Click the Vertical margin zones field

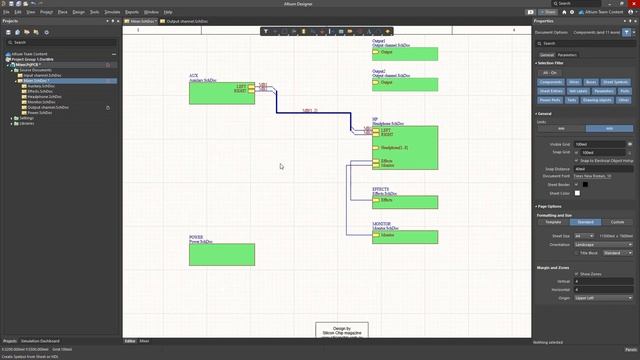click(x=603, y=281)
